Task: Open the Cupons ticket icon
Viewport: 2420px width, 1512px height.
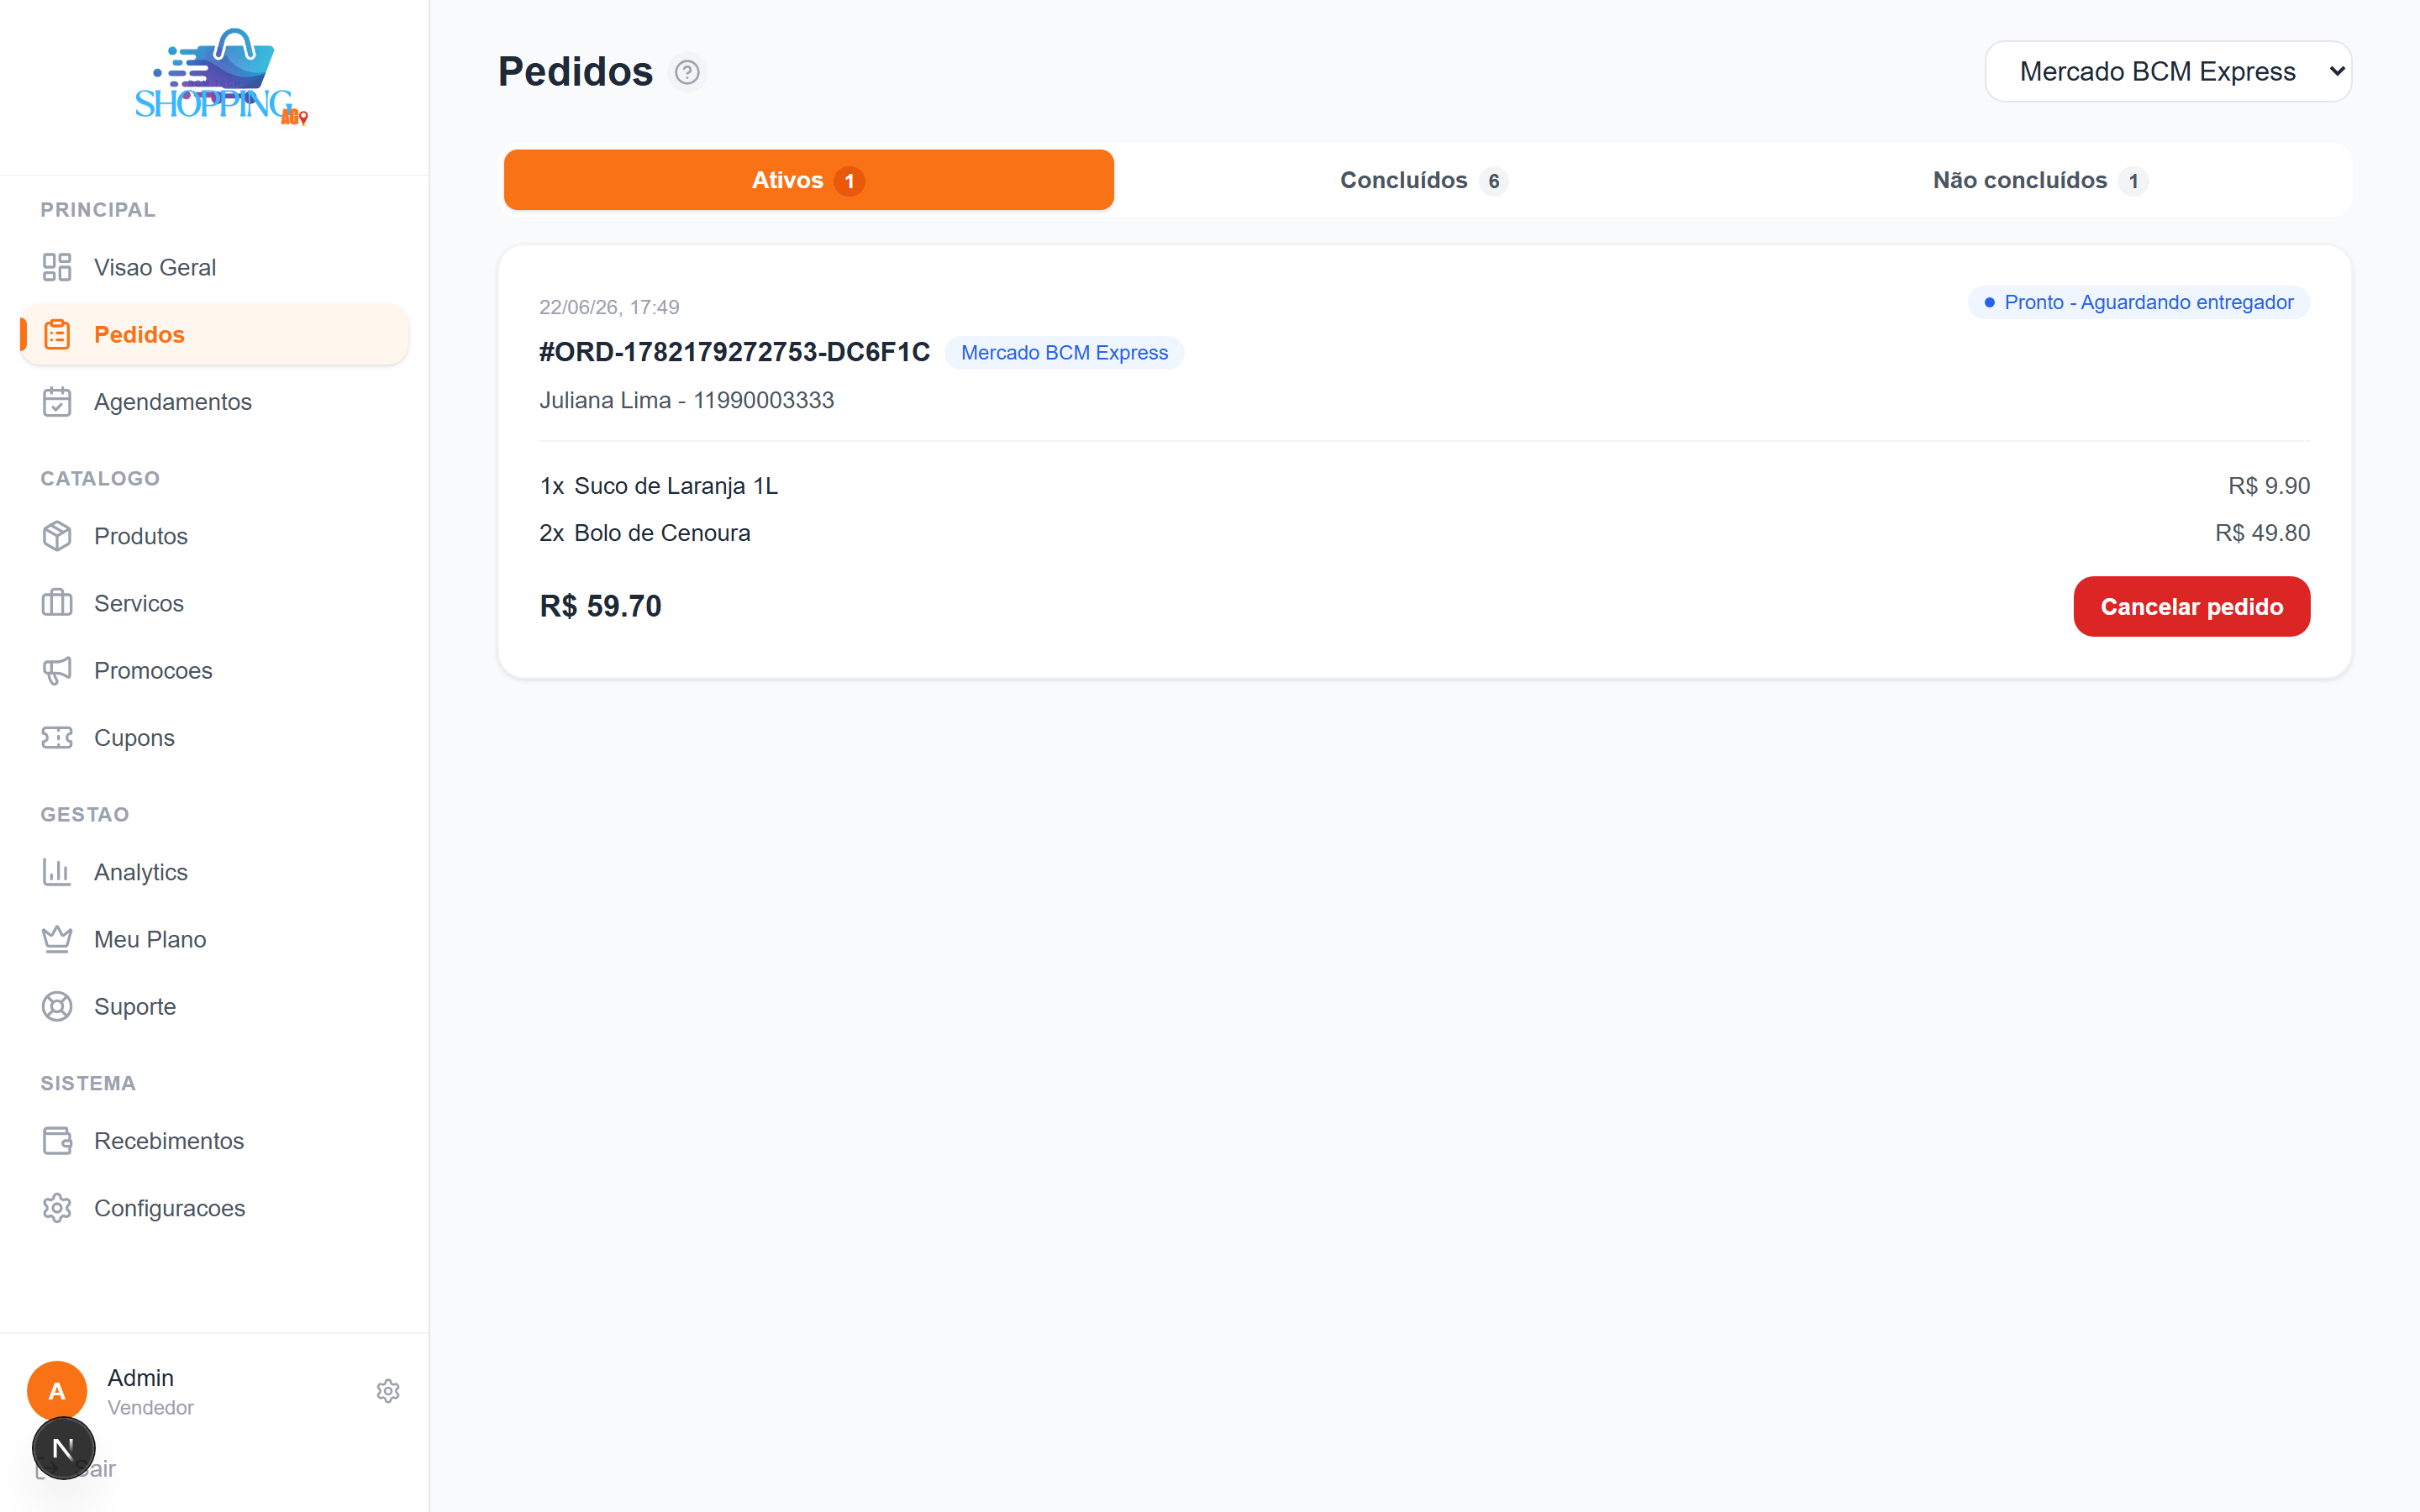Action: pyautogui.click(x=57, y=737)
